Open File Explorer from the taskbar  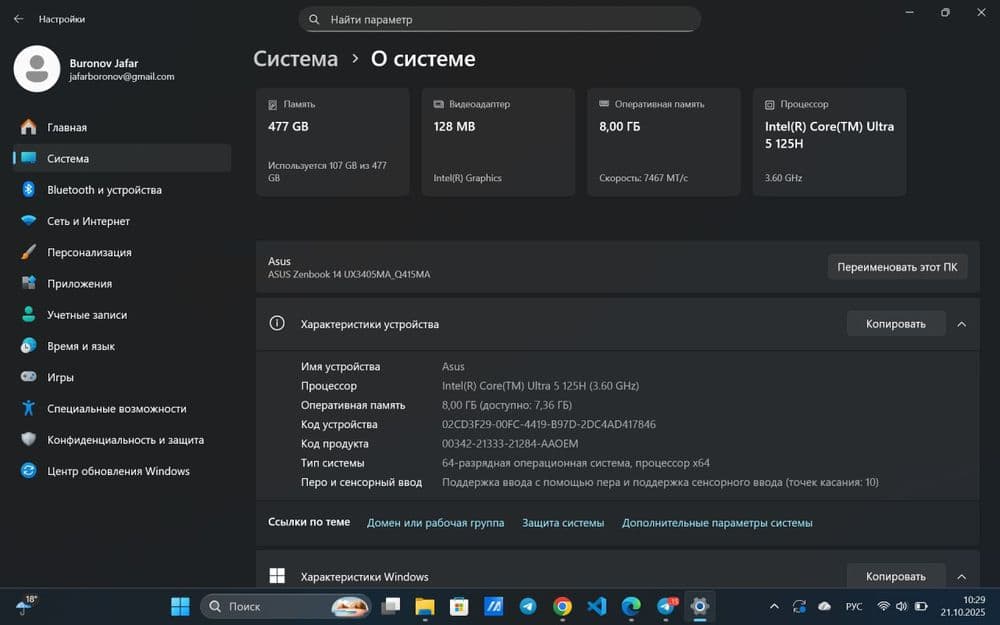pyautogui.click(x=425, y=606)
